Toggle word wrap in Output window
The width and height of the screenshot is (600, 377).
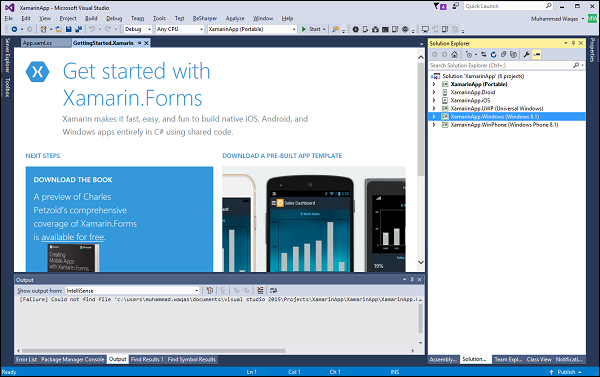coord(273,291)
